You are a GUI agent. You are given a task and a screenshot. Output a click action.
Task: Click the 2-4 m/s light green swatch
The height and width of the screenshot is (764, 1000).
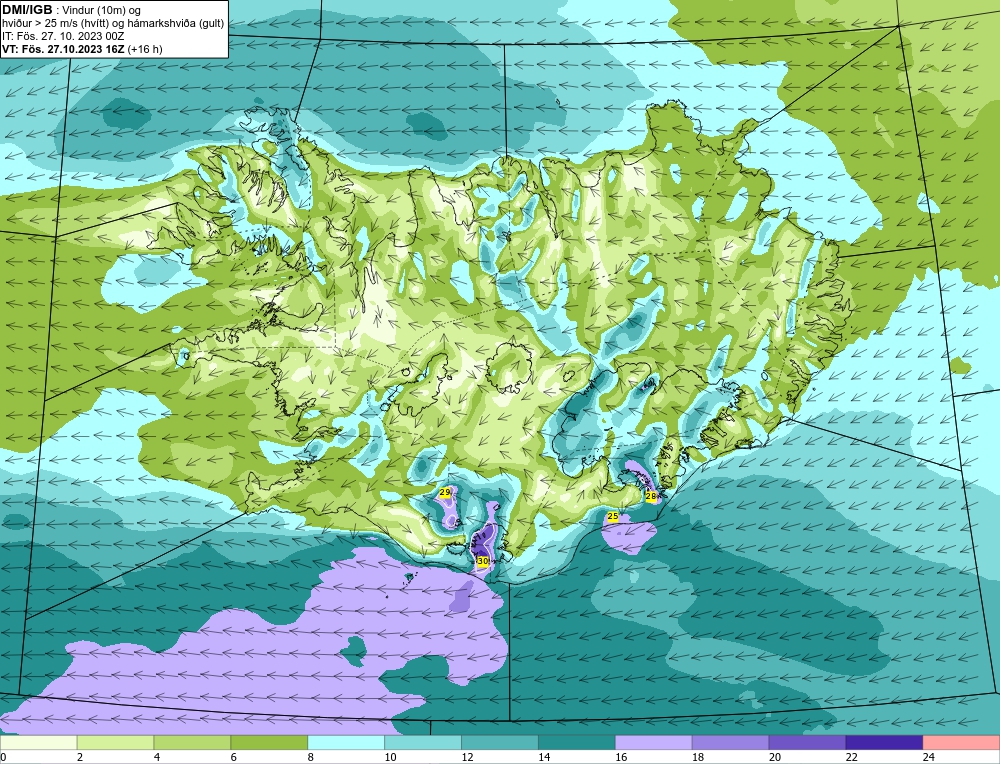pyautogui.click(x=115, y=743)
